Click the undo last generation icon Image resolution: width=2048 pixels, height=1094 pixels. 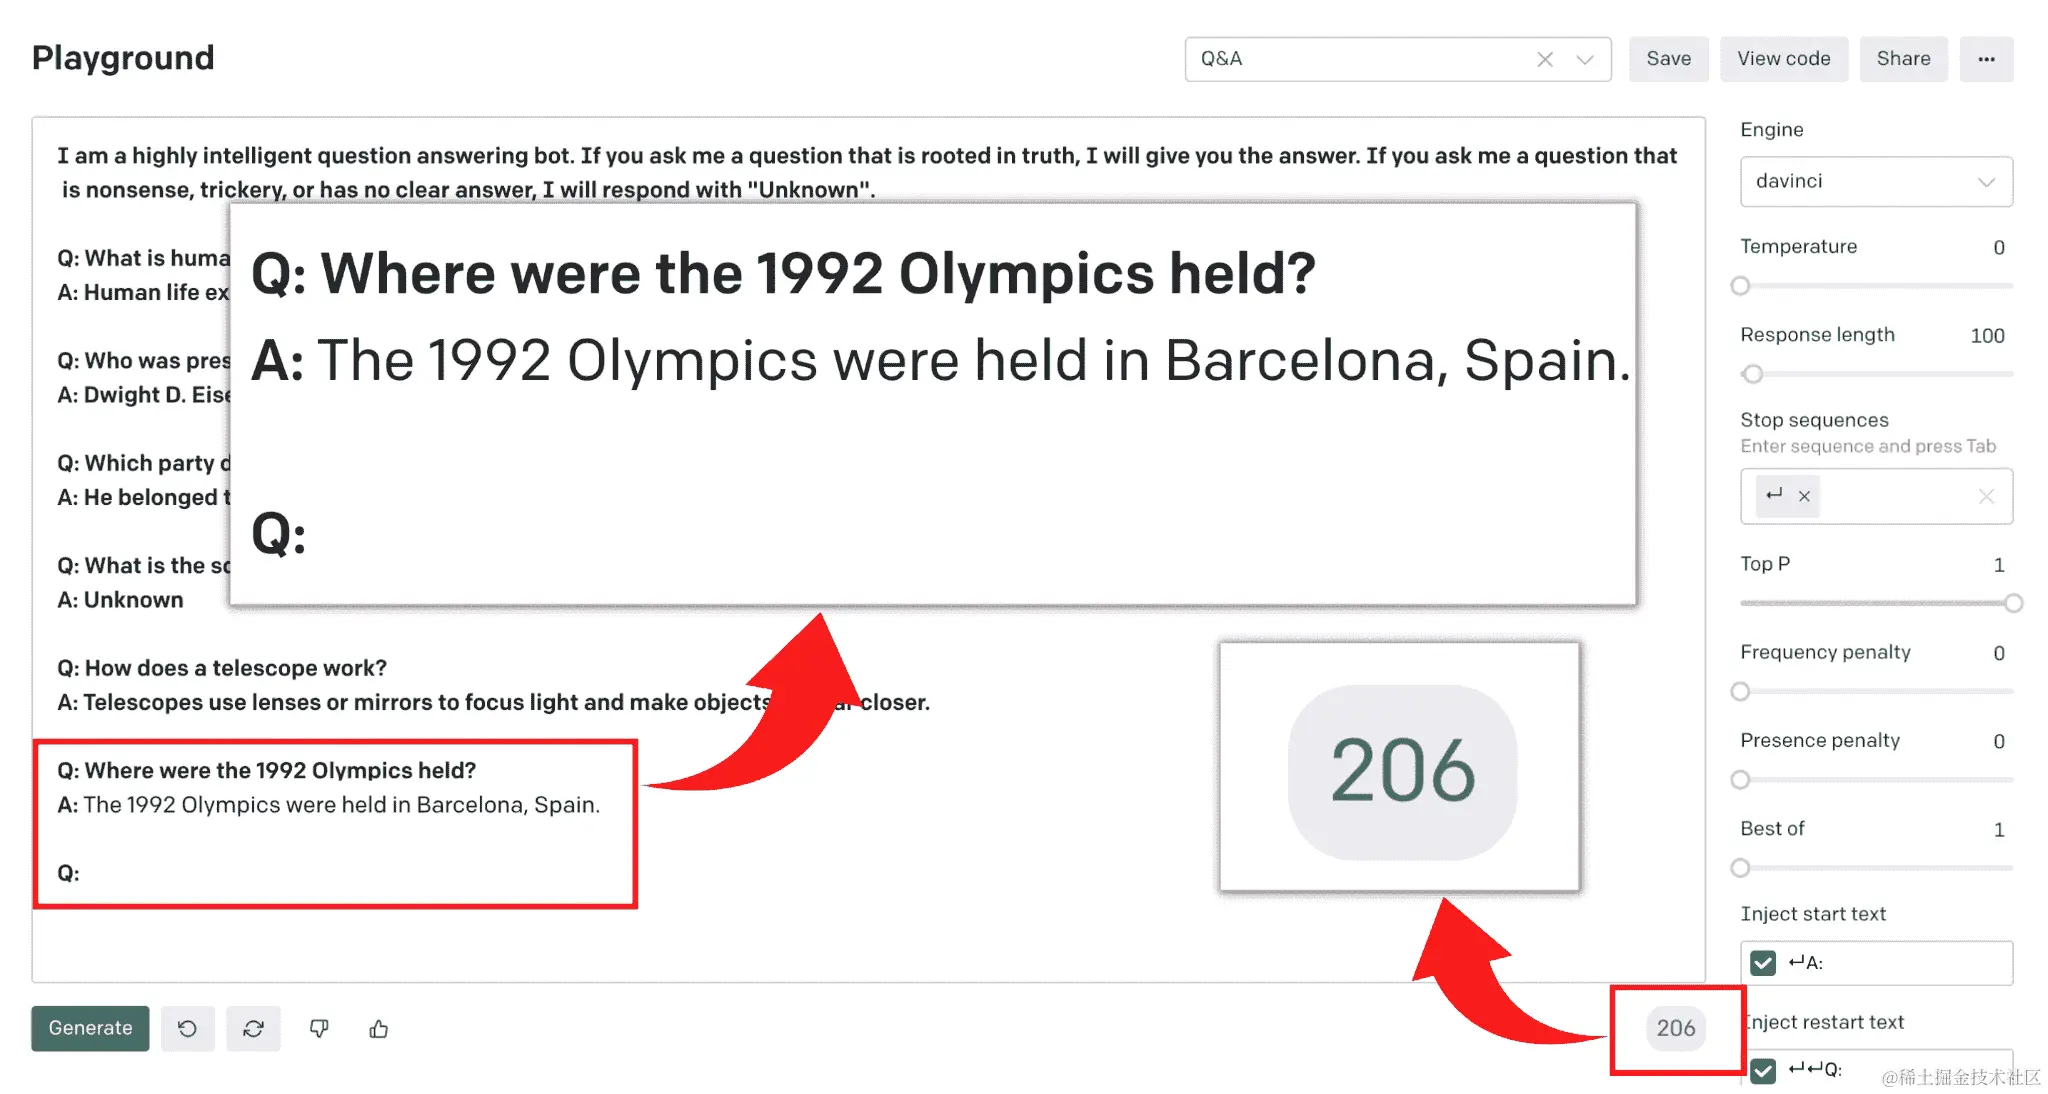pyautogui.click(x=187, y=1028)
